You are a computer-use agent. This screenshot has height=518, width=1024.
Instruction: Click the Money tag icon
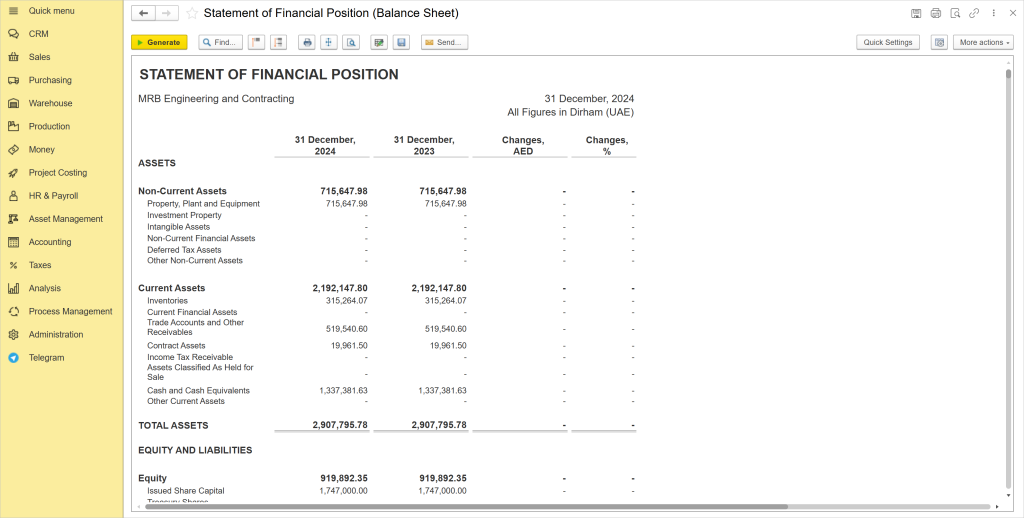[x=13, y=150]
